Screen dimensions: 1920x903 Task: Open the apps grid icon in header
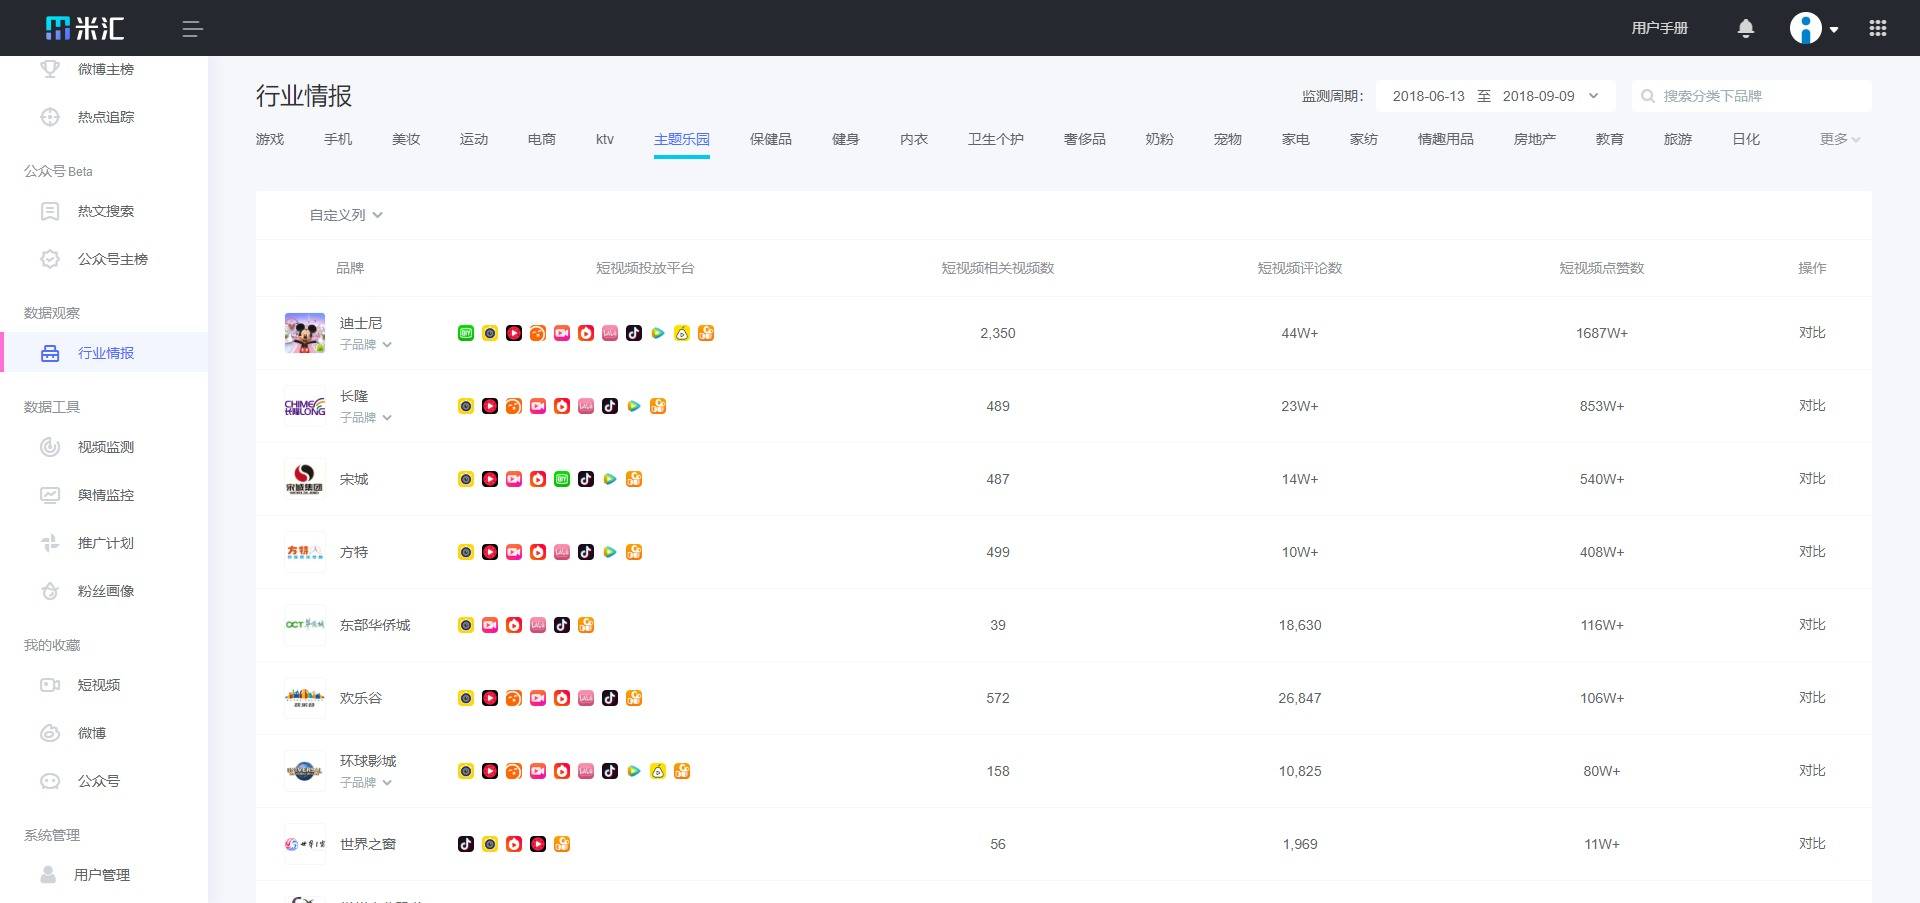(1878, 28)
